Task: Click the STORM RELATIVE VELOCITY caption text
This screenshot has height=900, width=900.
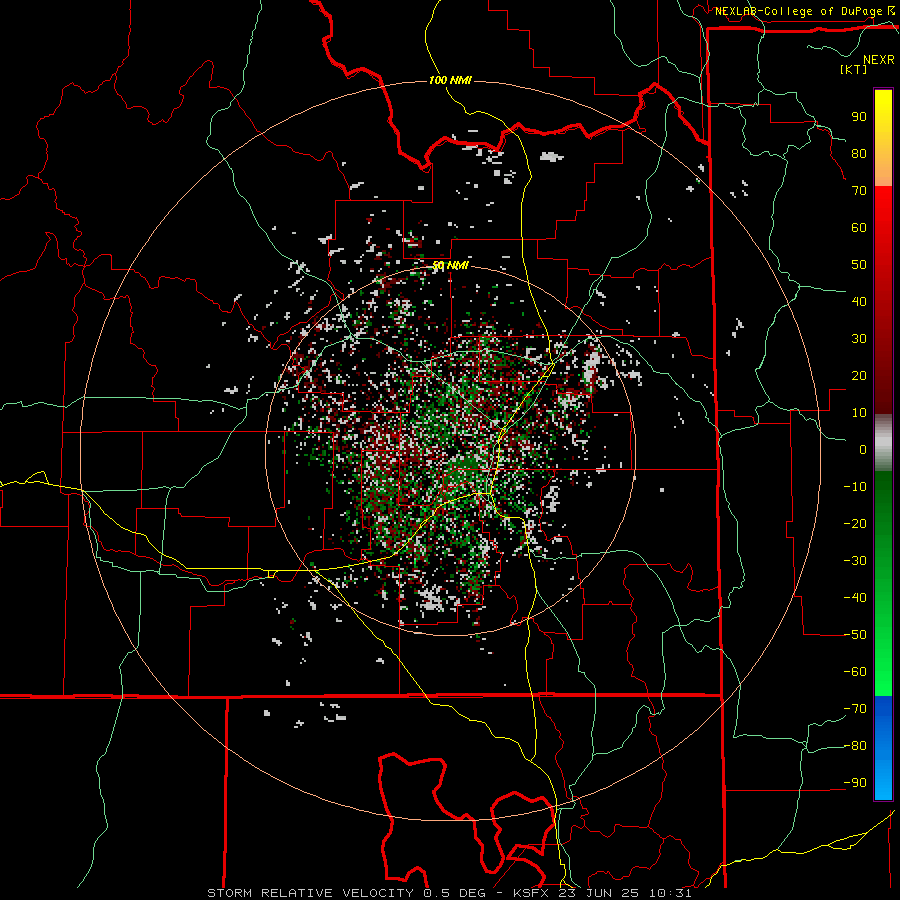Action: click(x=310, y=893)
